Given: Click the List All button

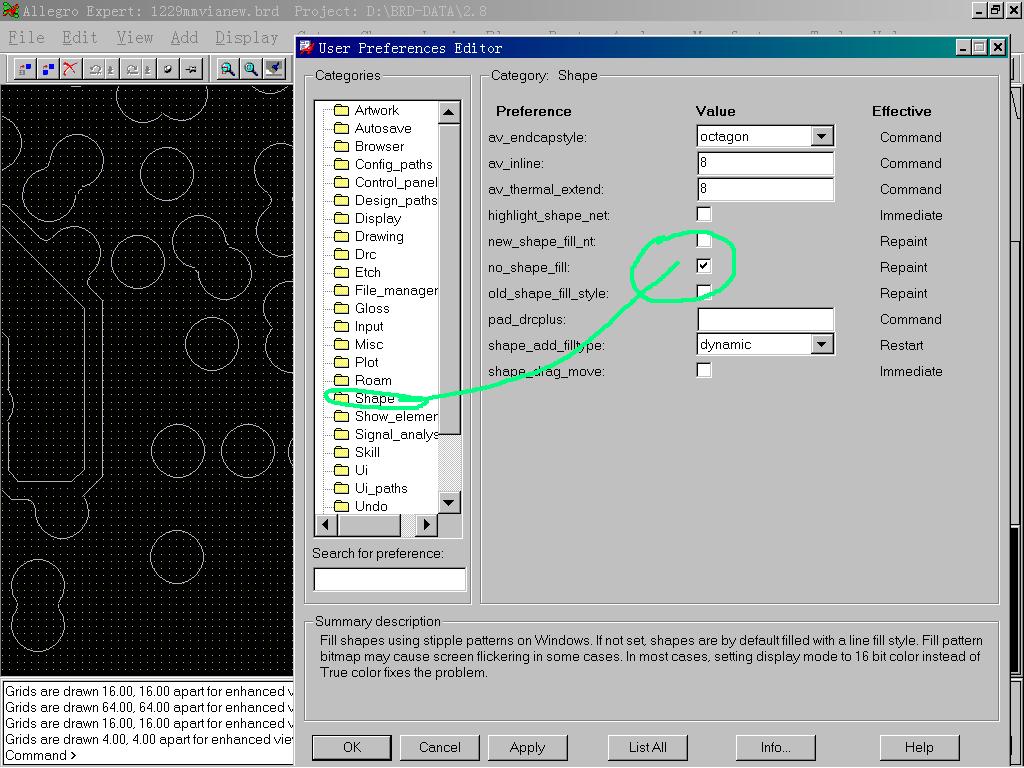Looking at the screenshot, I should pos(647,747).
